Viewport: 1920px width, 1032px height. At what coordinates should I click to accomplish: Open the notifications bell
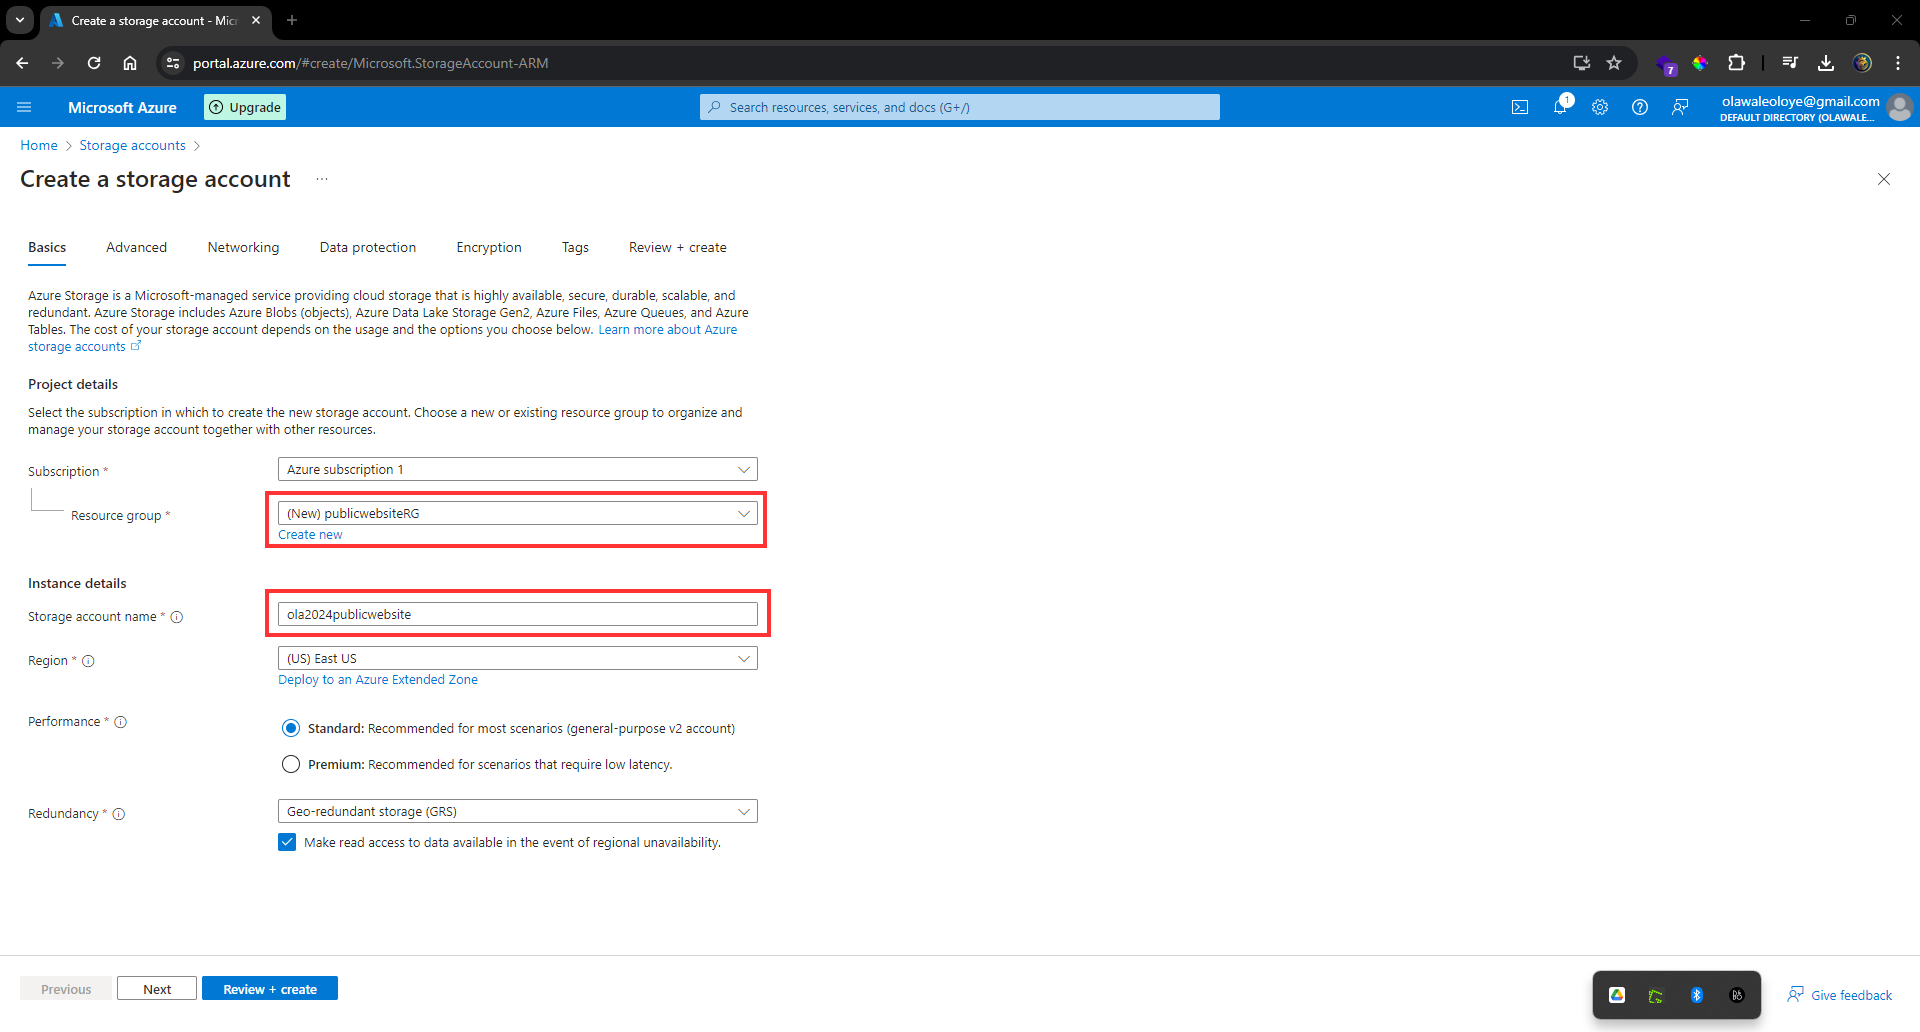pos(1560,107)
